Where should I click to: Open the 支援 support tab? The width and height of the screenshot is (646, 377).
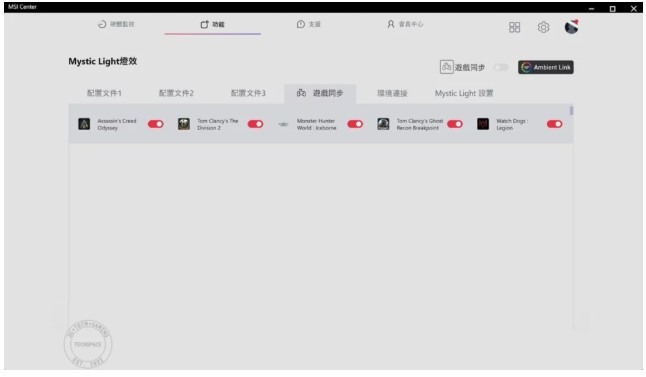click(309, 24)
